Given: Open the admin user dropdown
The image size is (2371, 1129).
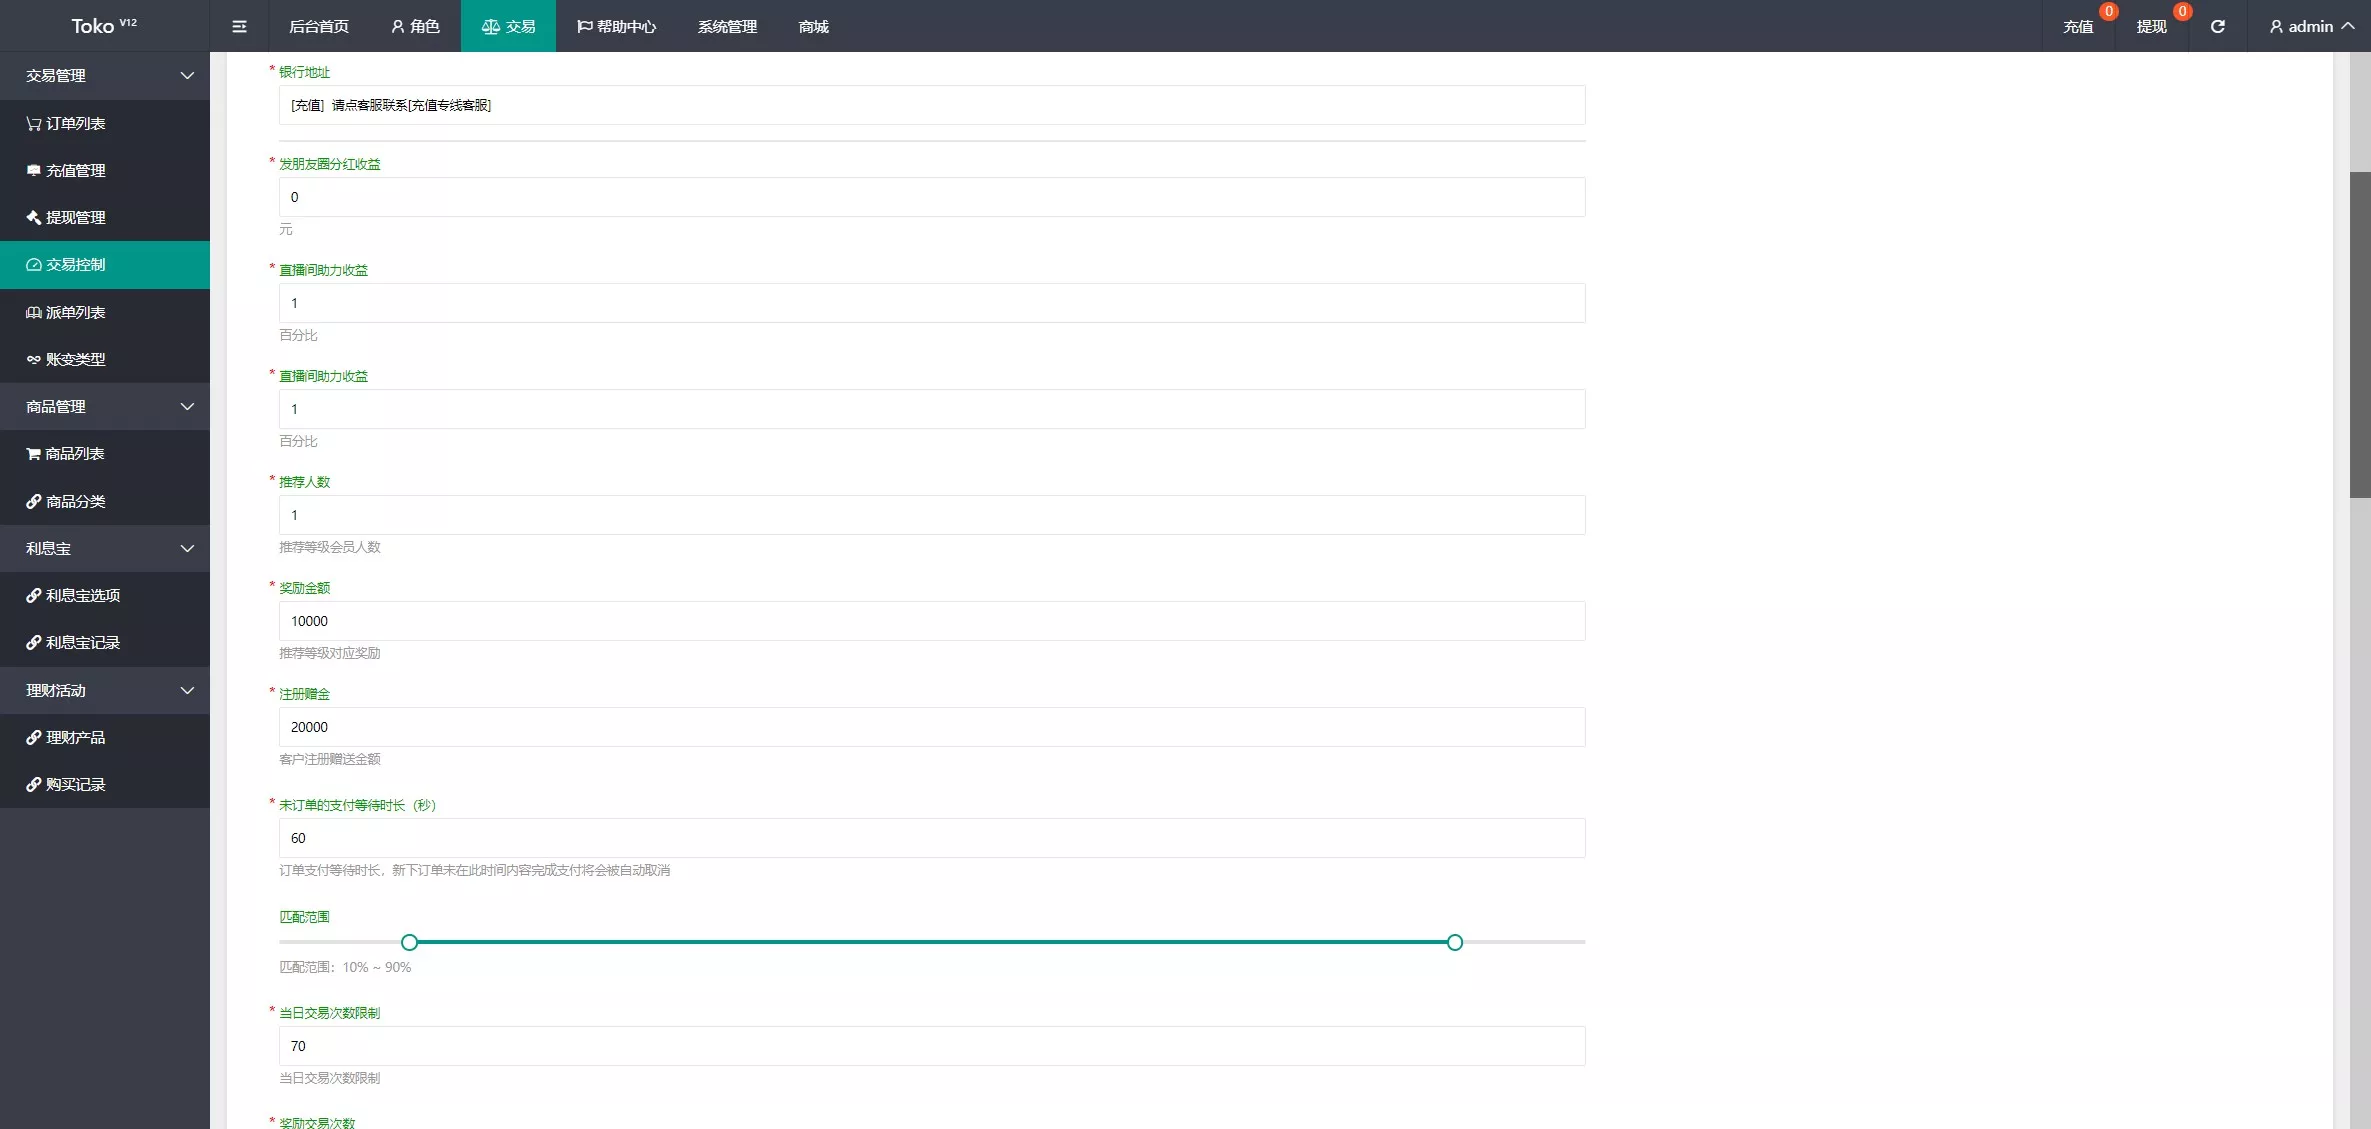Looking at the screenshot, I should pos(2310,26).
